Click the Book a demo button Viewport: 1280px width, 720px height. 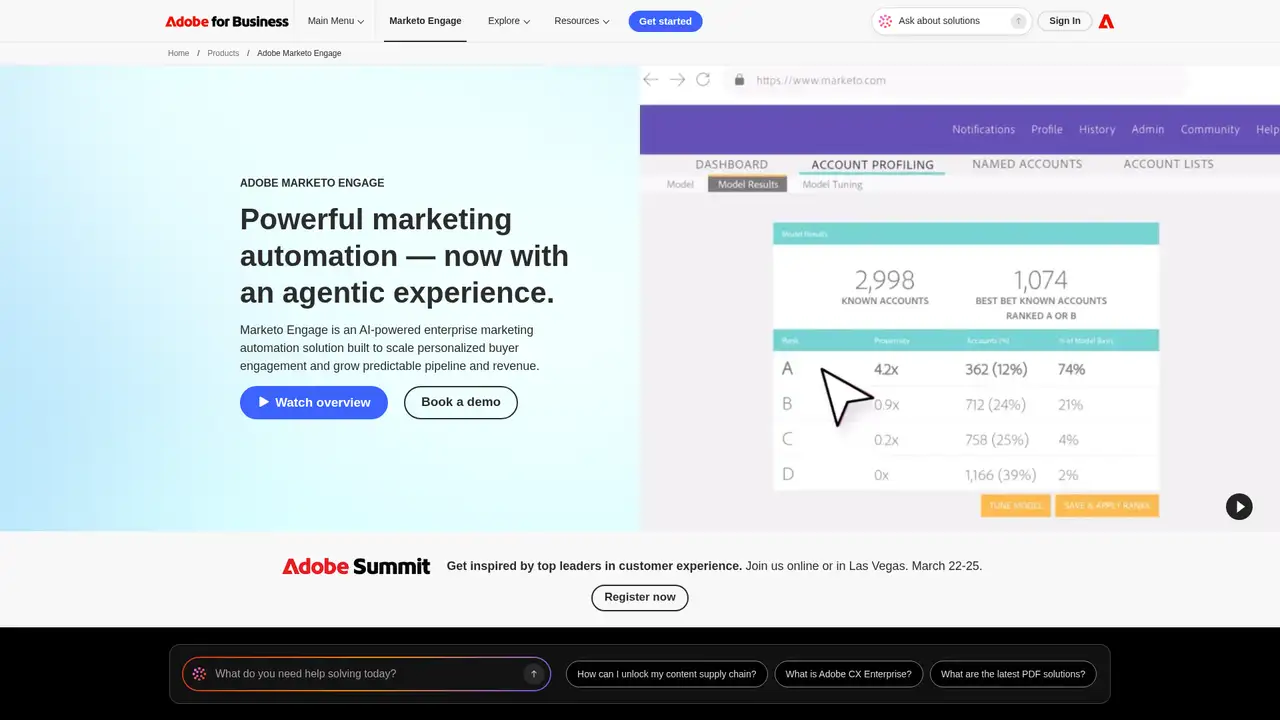click(461, 402)
